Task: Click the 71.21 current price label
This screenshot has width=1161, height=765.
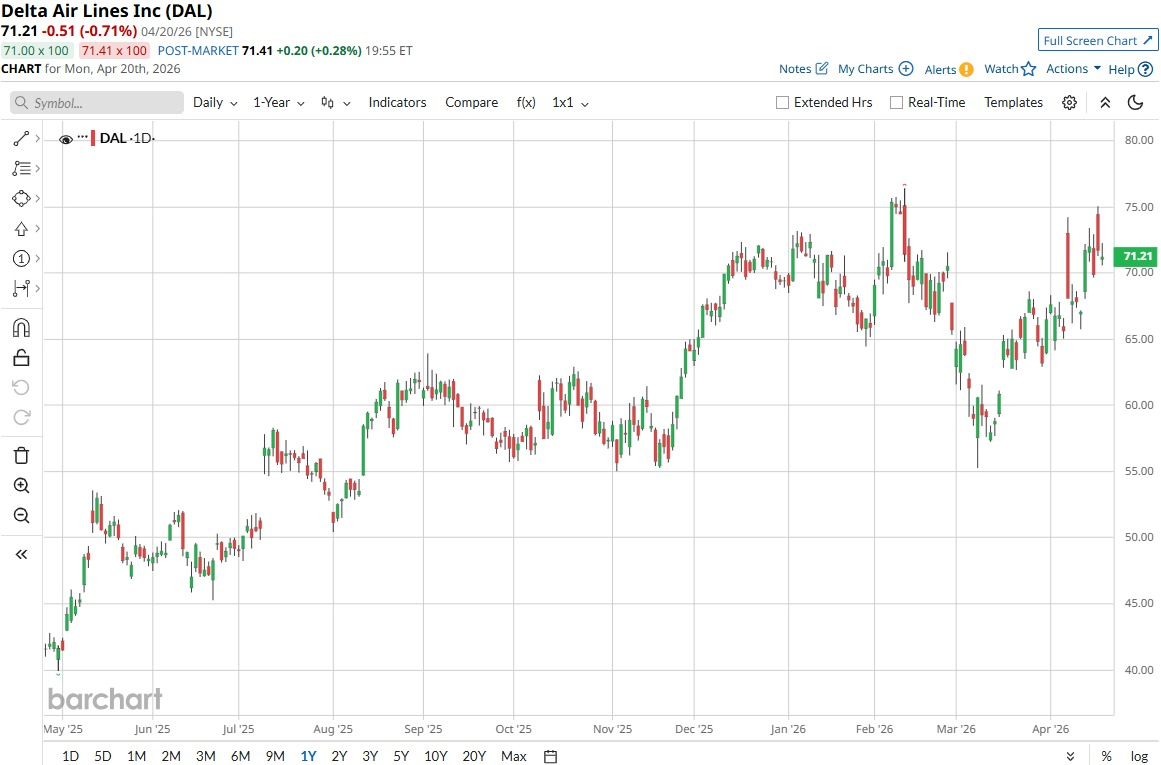Action: click(x=1136, y=256)
